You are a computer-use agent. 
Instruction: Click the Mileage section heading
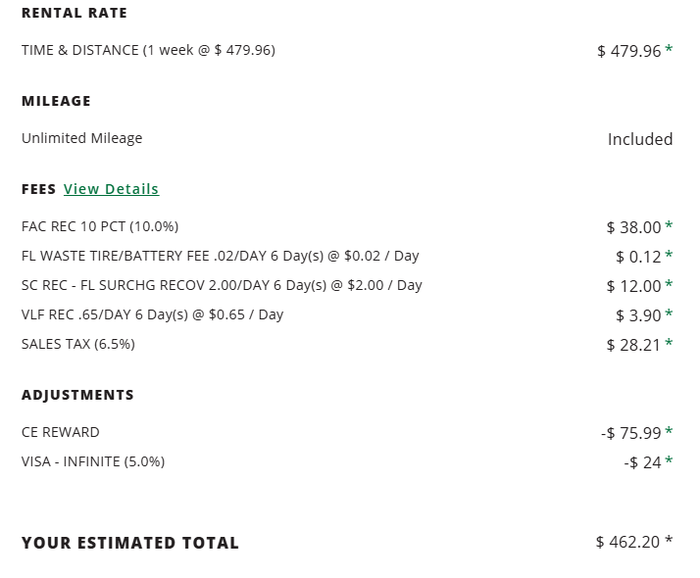(56, 101)
